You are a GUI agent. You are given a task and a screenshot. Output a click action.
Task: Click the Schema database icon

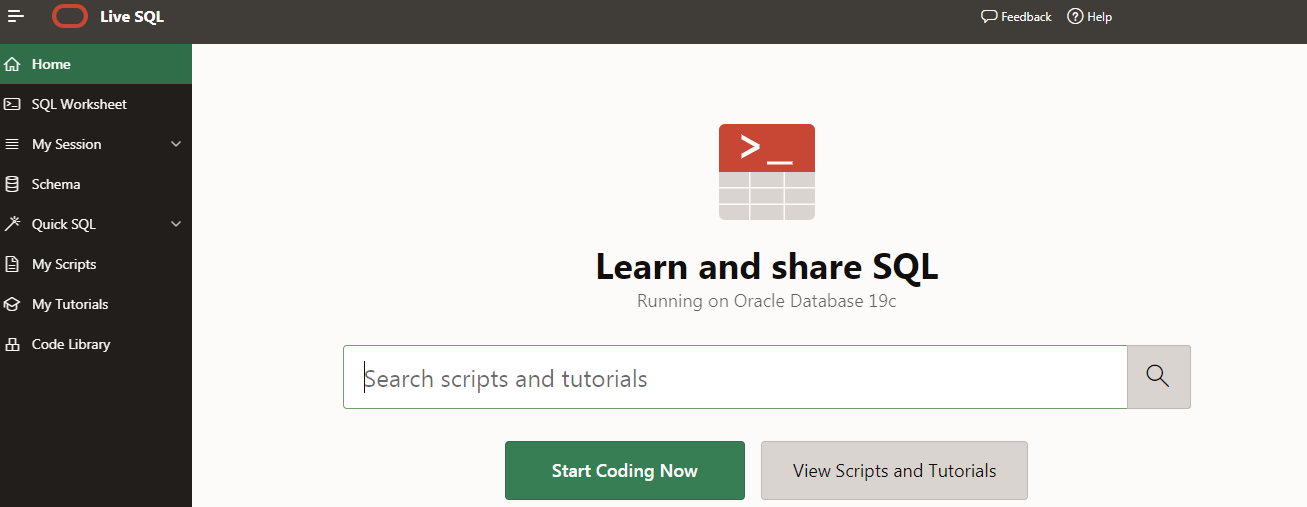pos(12,184)
